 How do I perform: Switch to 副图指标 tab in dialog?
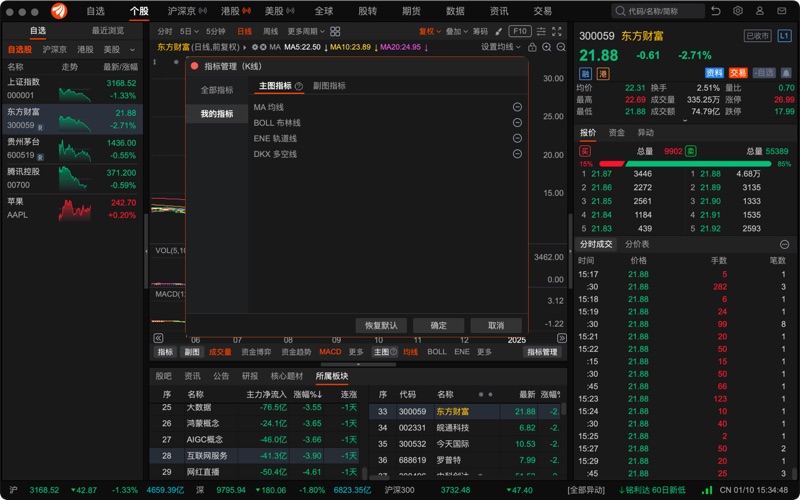point(329,86)
